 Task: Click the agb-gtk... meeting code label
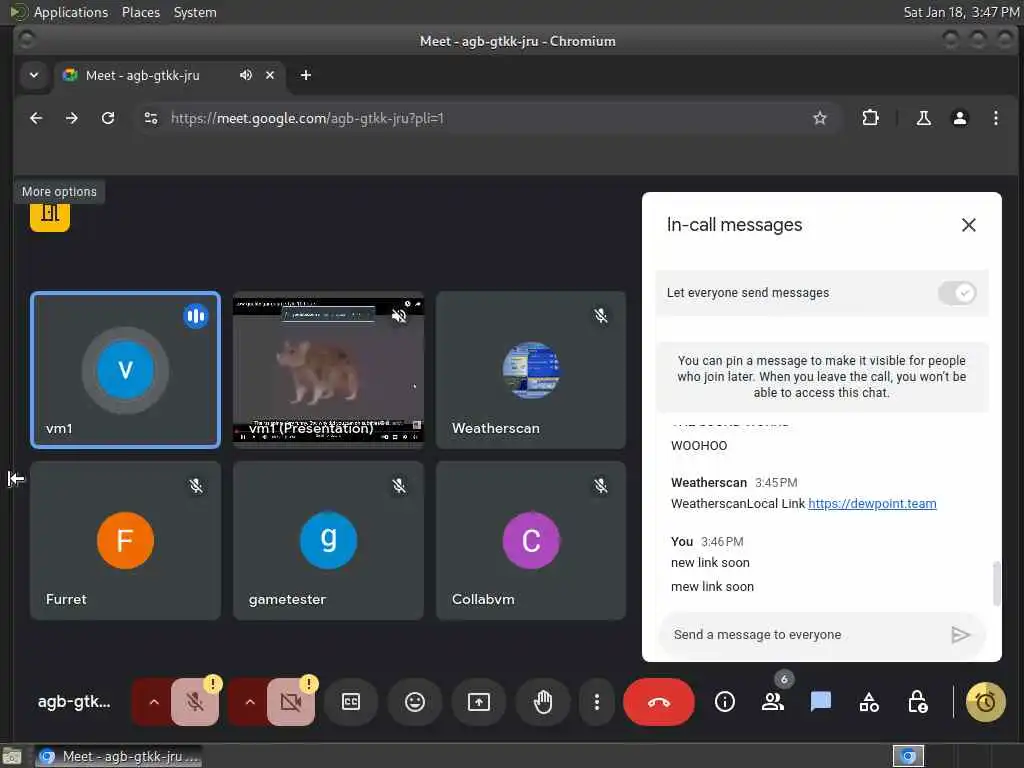[x=74, y=702]
